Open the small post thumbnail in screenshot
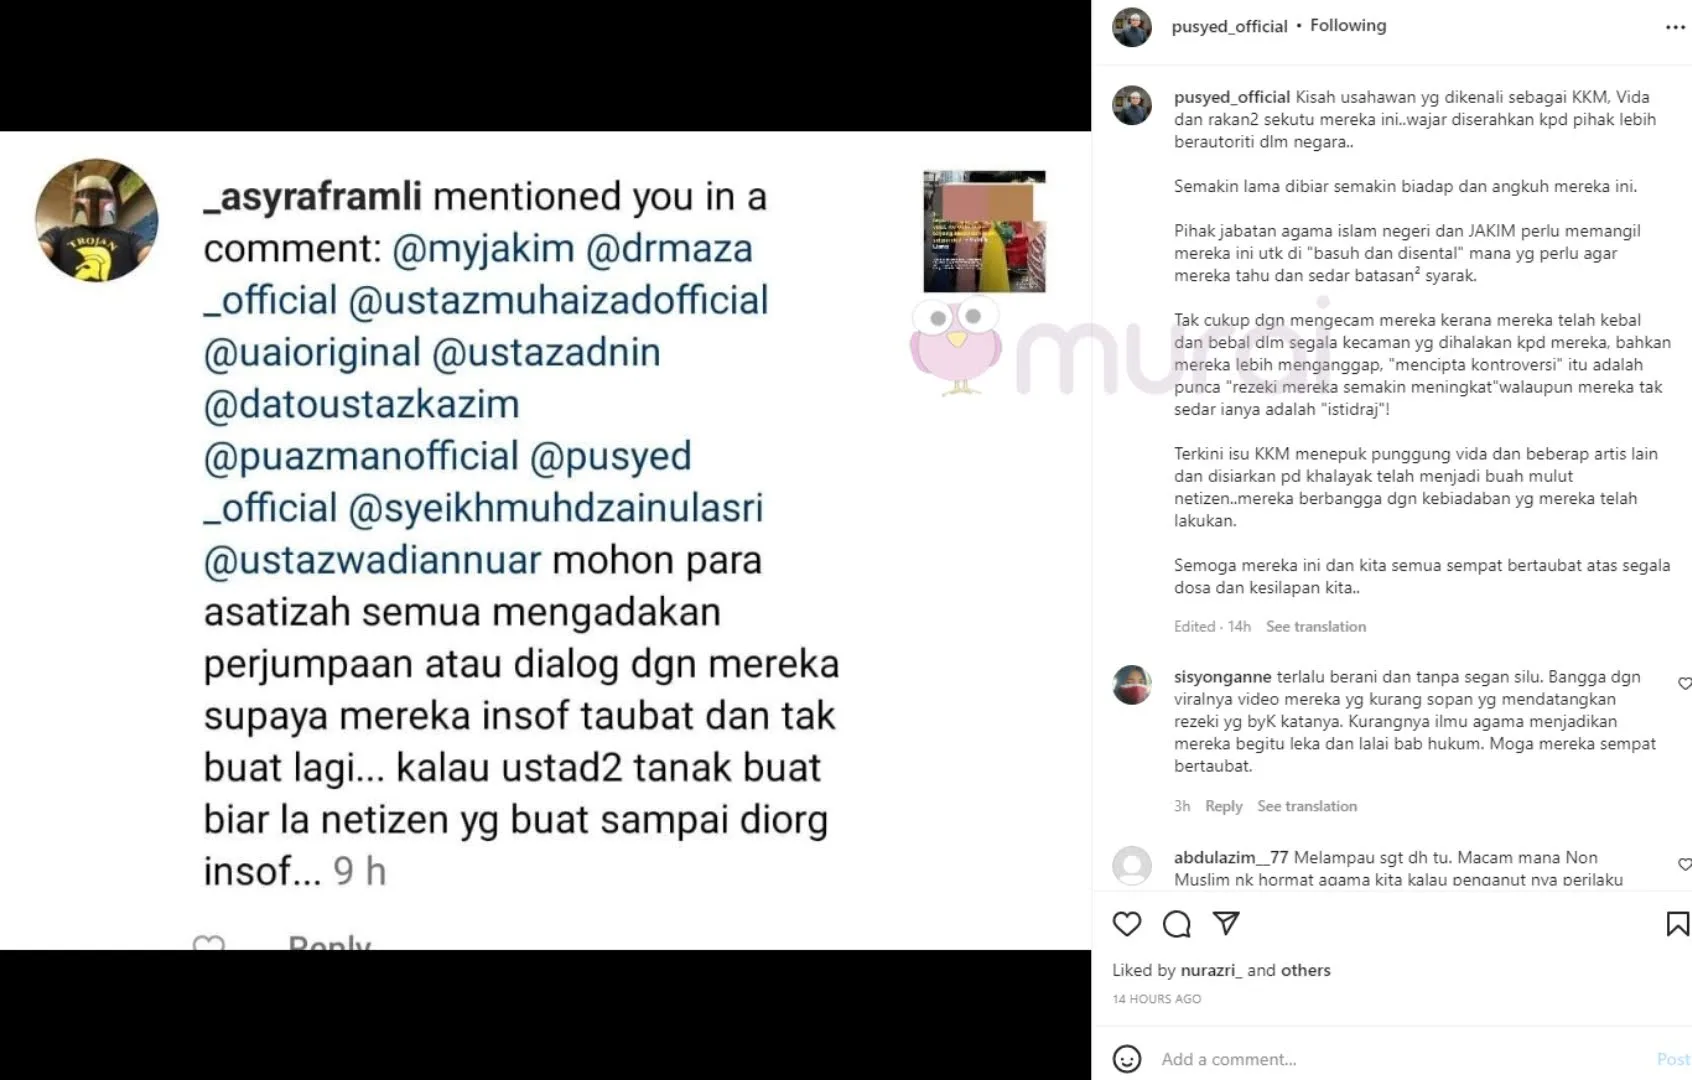The height and width of the screenshot is (1080, 1692). pyautogui.click(x=984, y=232)
